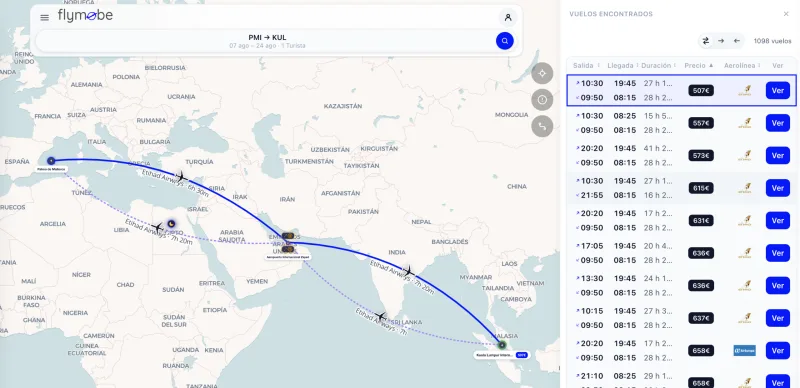Click plane icon near Sri Lanka dotted route
The height and width of the screenshot is (388, 800).
click(380, 316)
